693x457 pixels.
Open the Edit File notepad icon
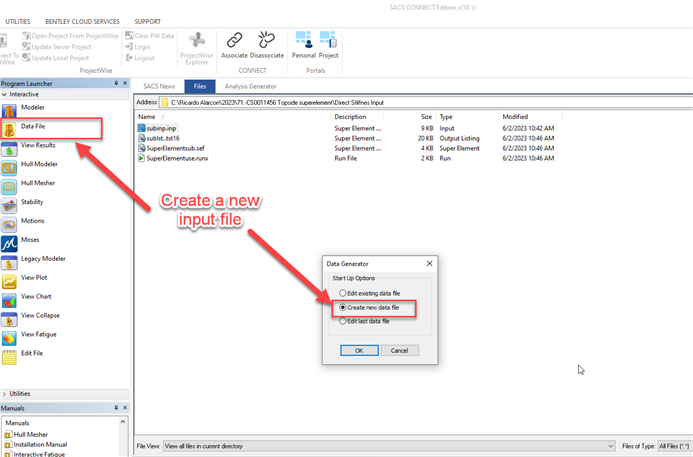[x=9, y=357]
